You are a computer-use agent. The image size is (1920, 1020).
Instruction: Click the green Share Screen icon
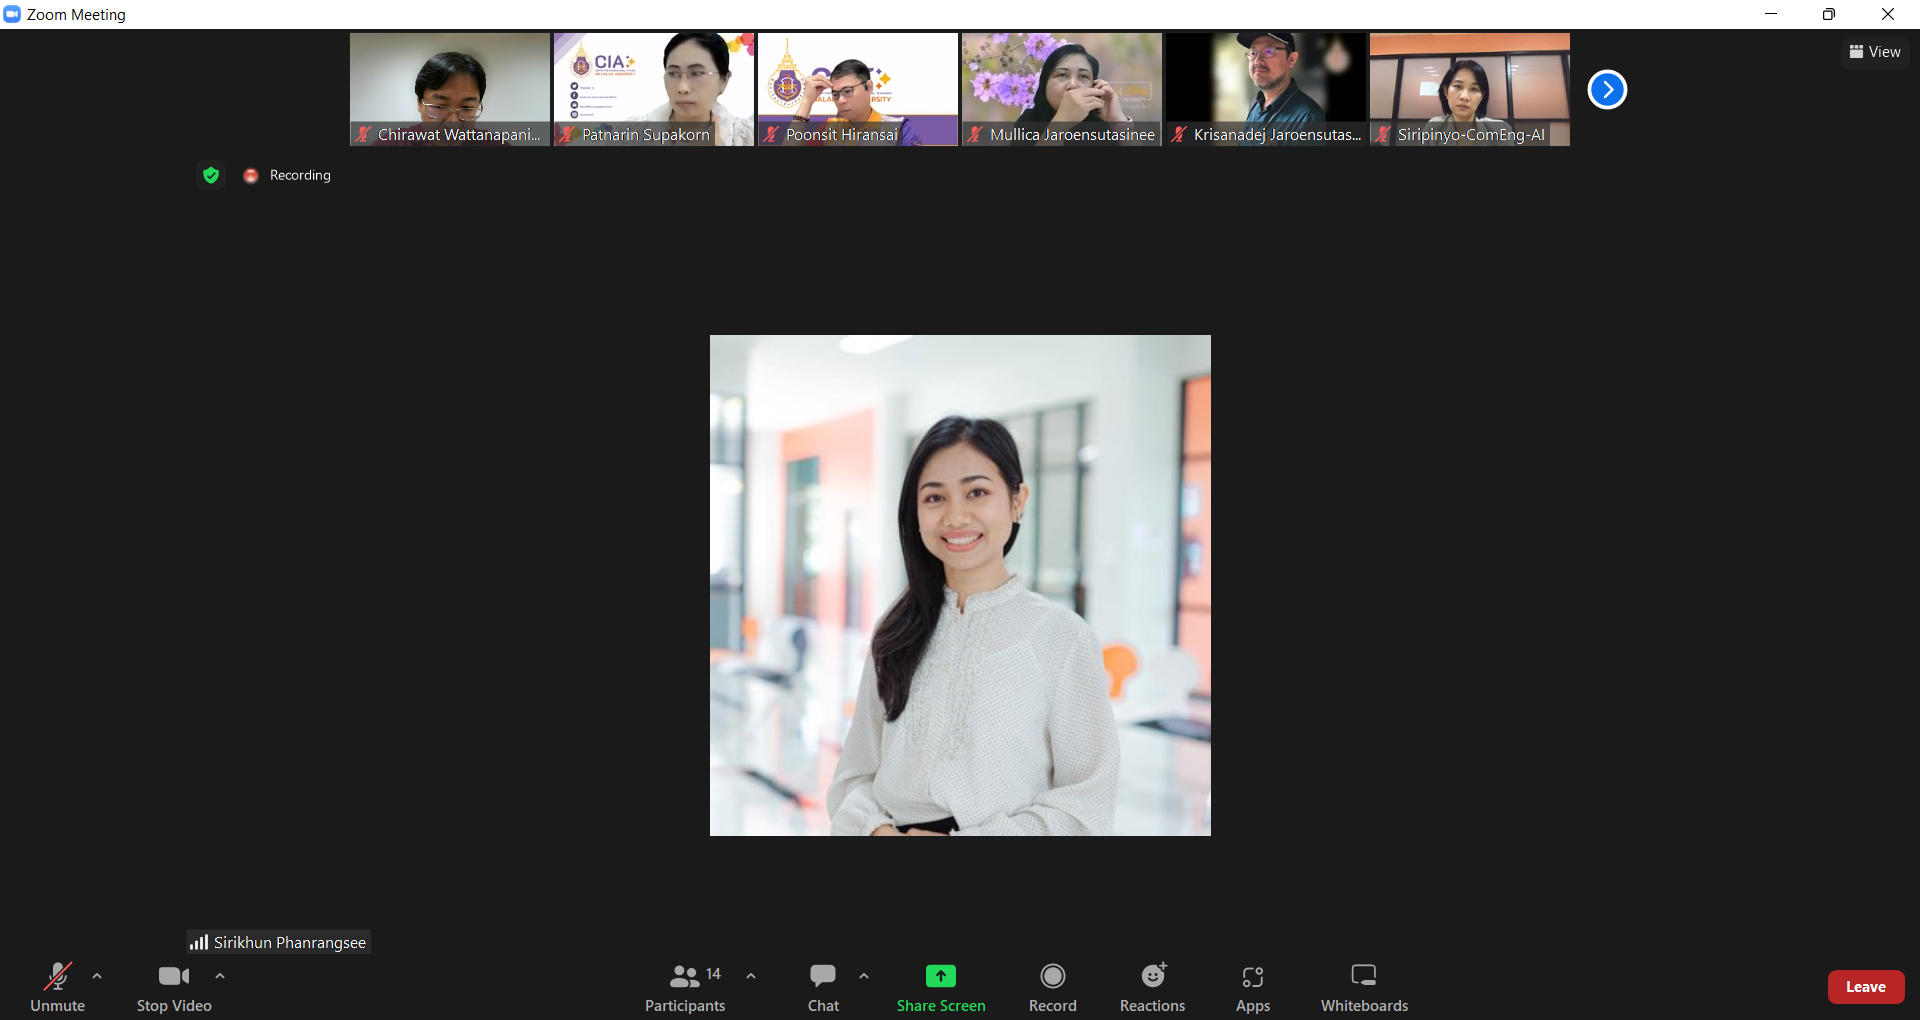tap(940, 976)
